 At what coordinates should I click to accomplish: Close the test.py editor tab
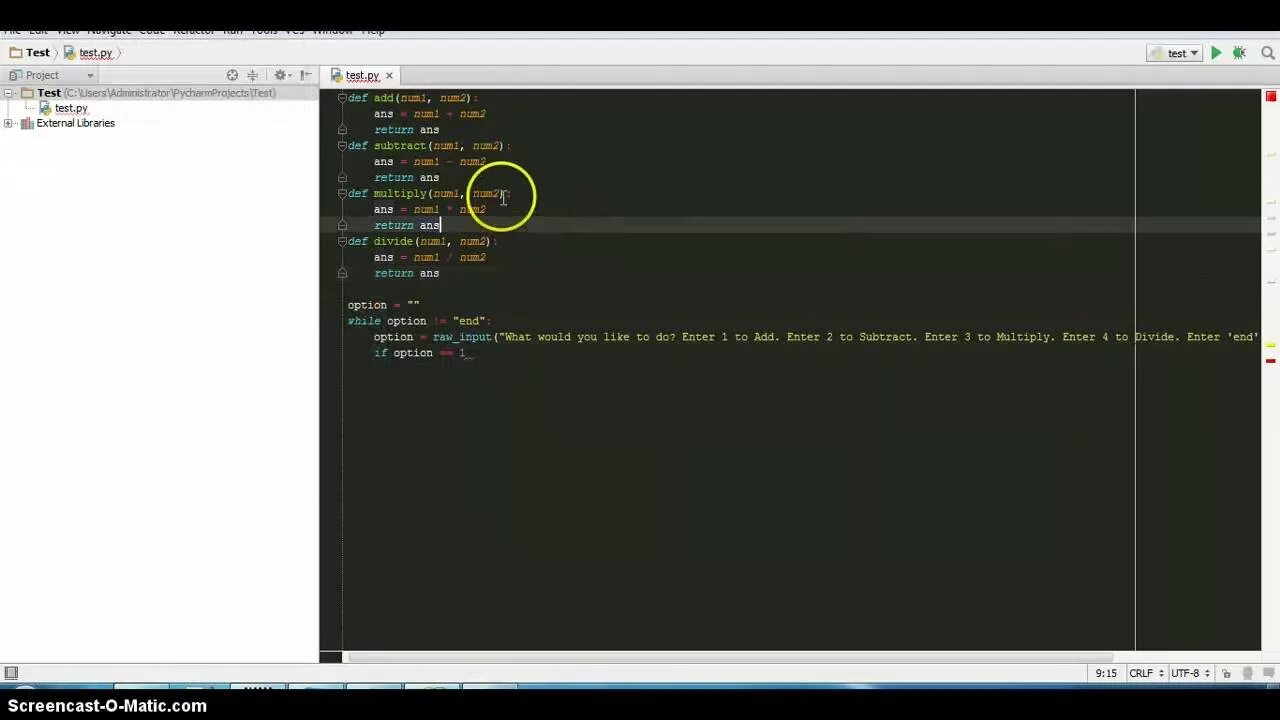tap(389, 76)
